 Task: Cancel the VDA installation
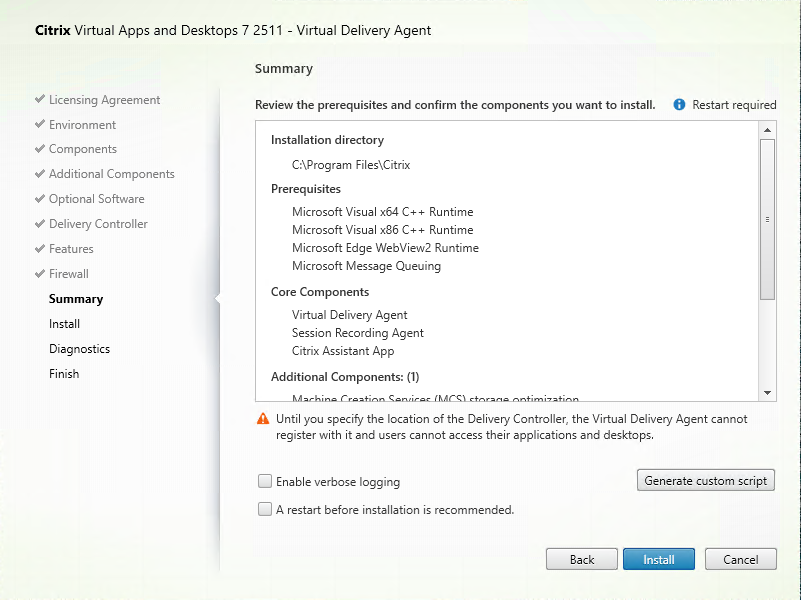click(741, 560)
